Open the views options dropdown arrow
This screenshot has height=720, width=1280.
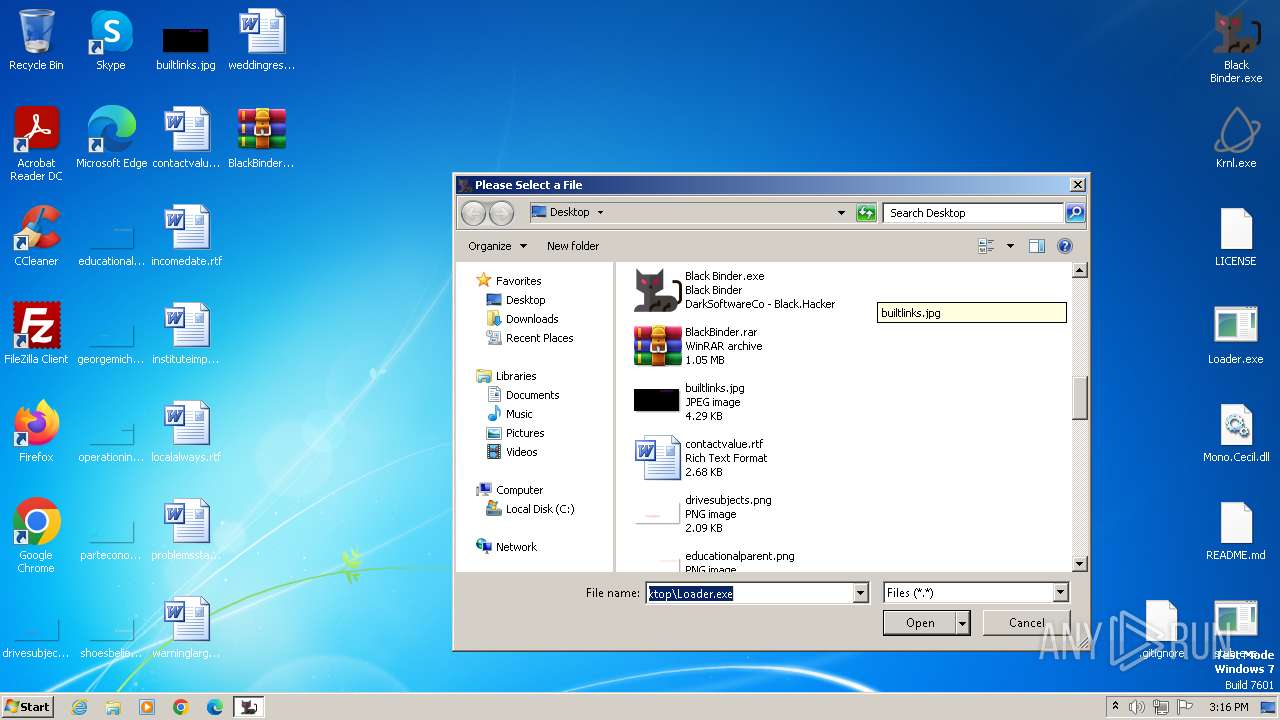[x=1010, y=246]
